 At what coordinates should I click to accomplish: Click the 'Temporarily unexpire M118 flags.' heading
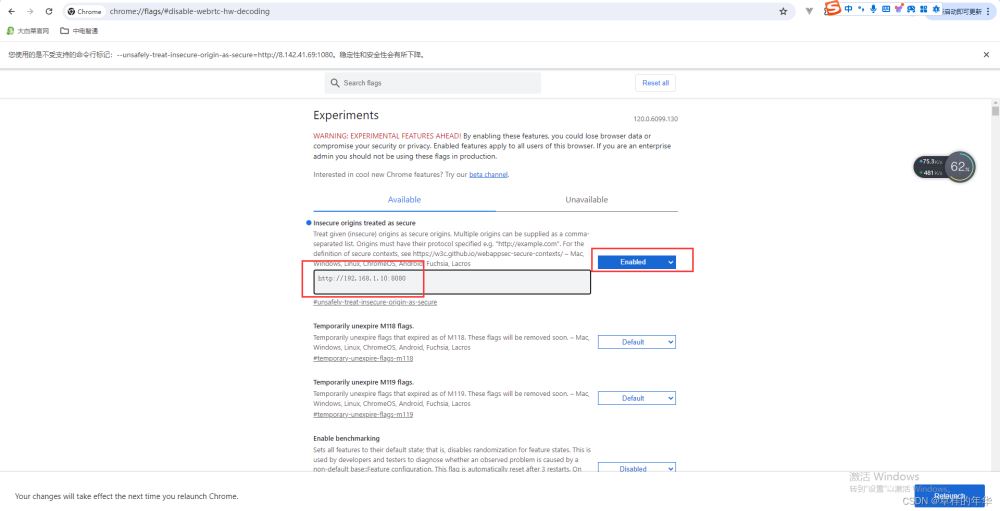pyautogui.click(x=364, y=326)
